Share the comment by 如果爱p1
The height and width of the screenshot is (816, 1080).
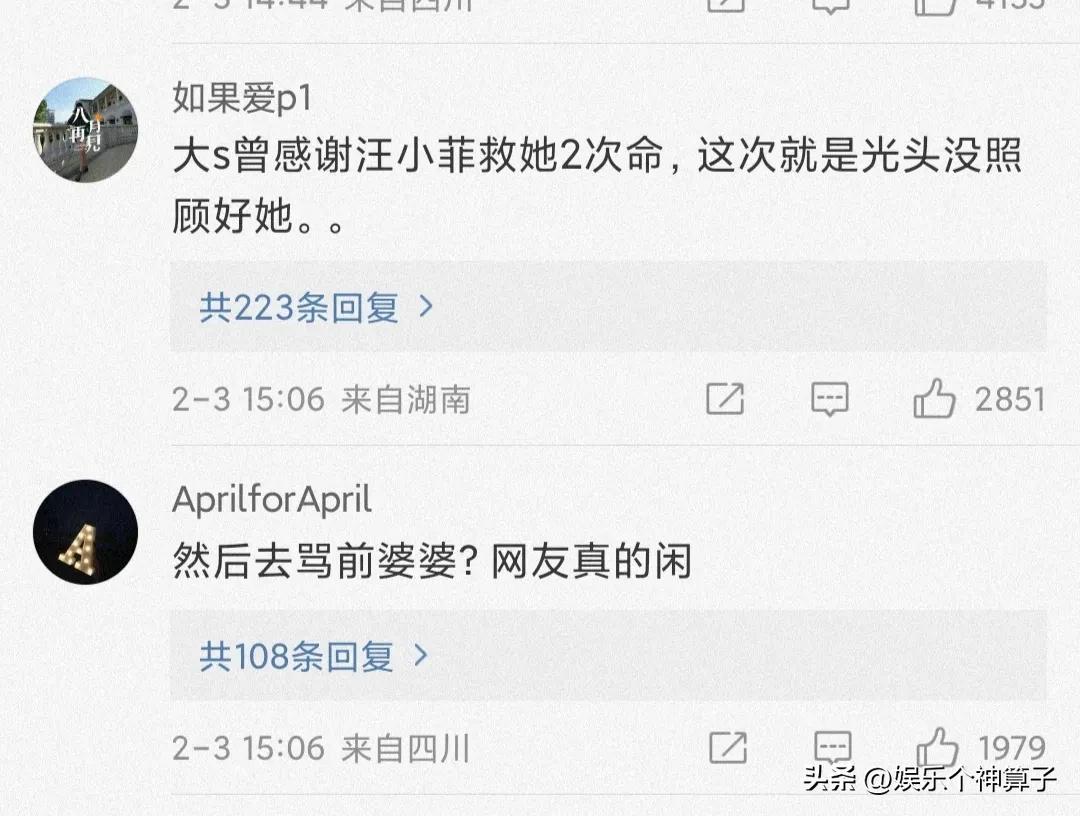click(x=725, y=400)
